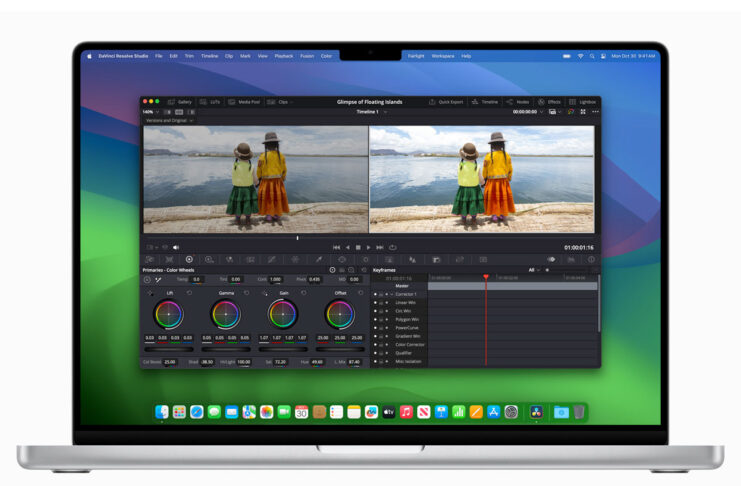Reset the Gain color wheel
The image size is (741, 486).
[303, 293]
